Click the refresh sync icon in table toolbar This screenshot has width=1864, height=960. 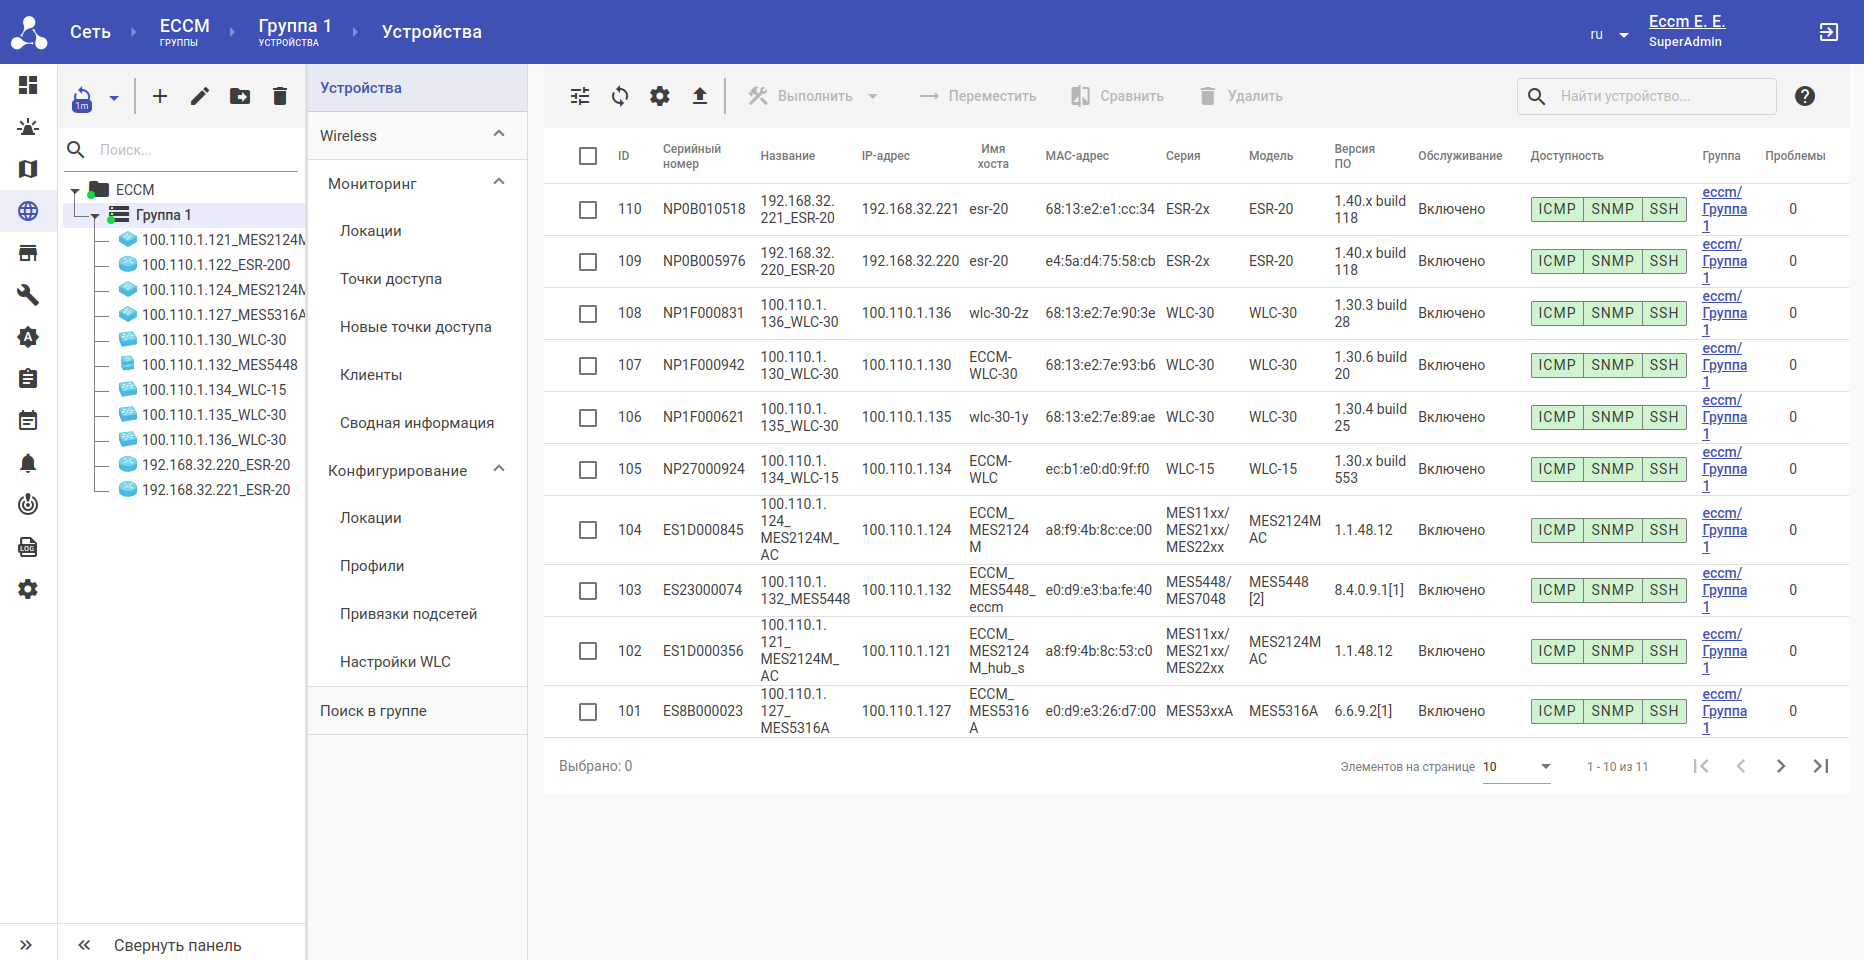coord(620,96)
